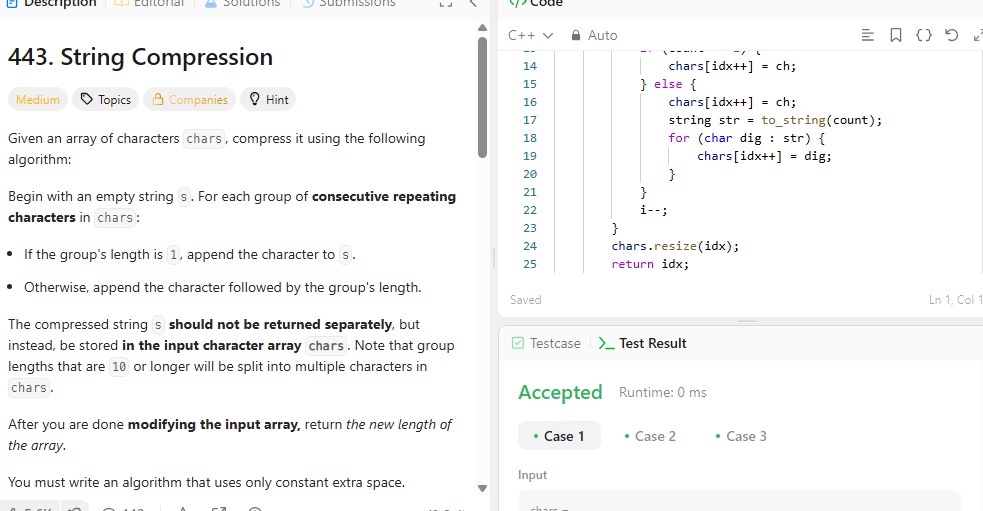Click line number 20 in the gutter
Screen dimensions: 983x511
[530, 174]
